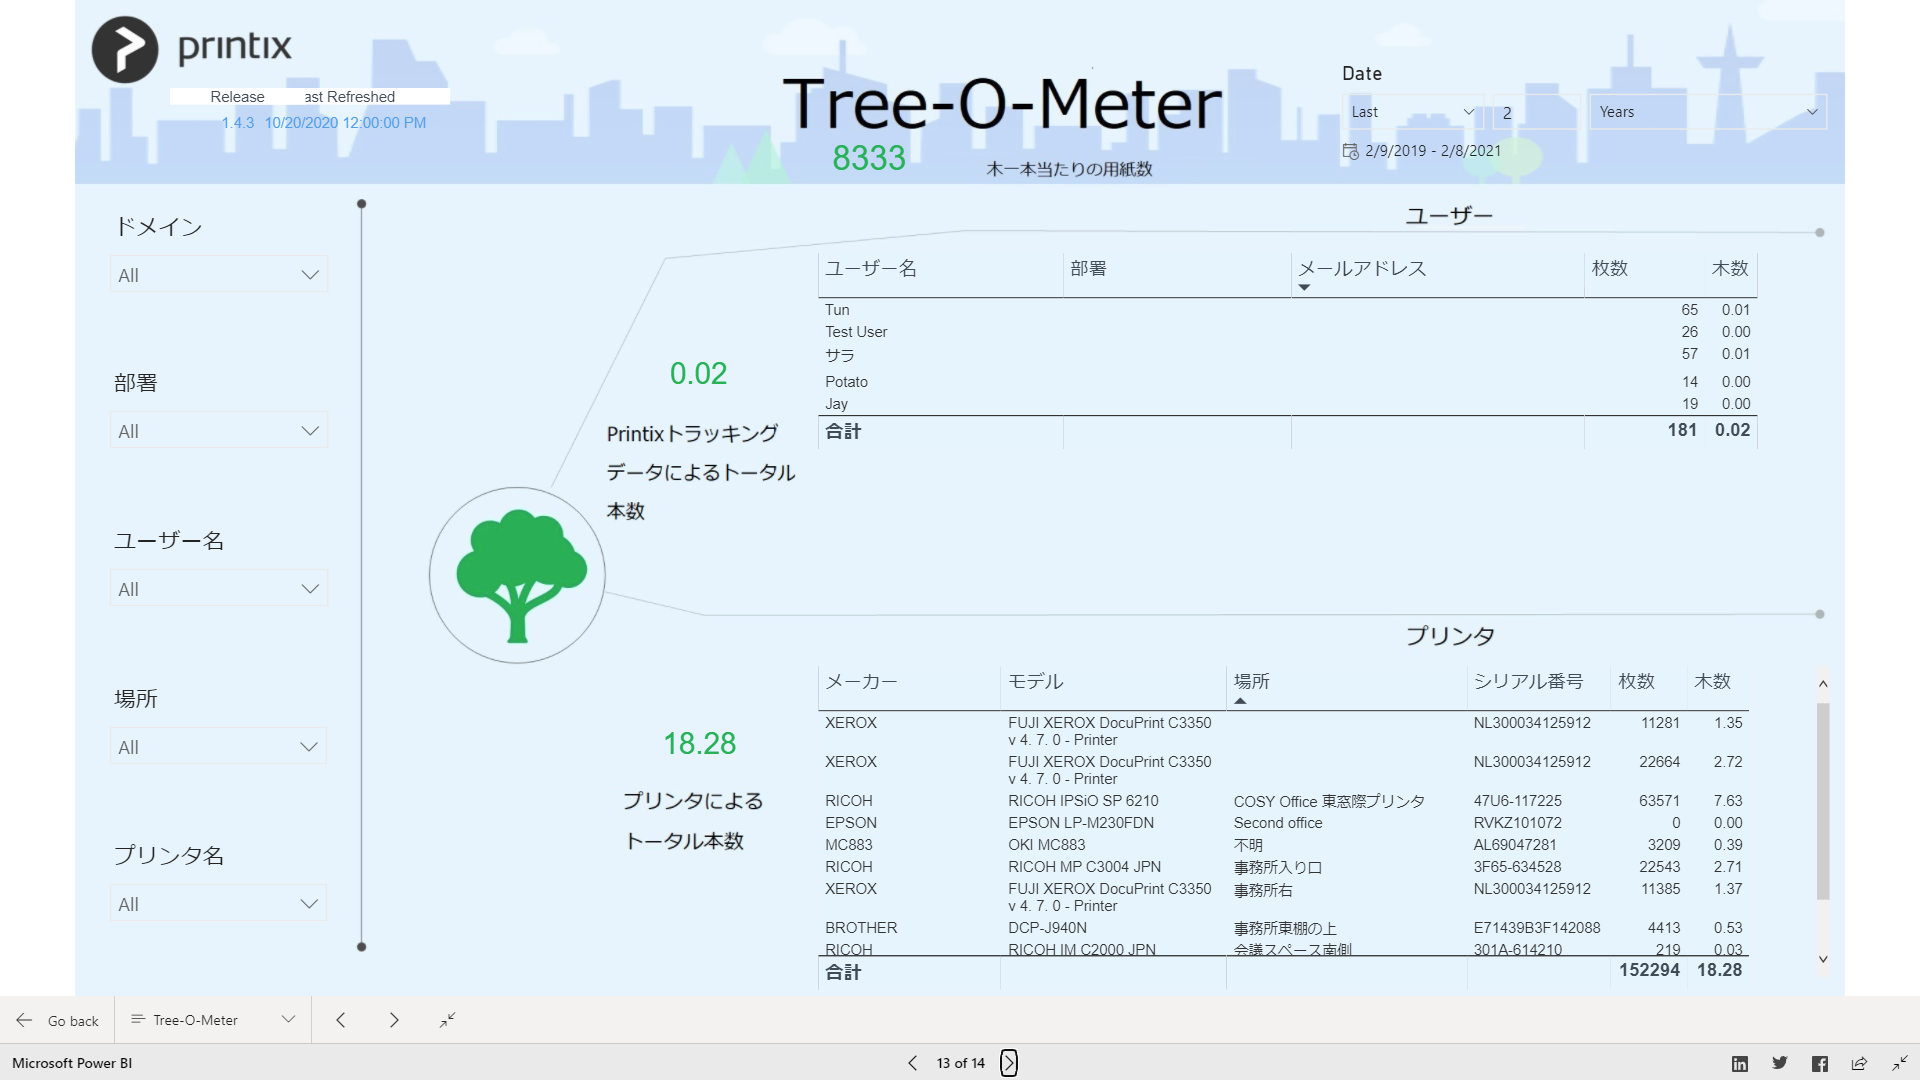
Task: Open the Last relative date dropdown
Action: click(x=1413, y=112)
